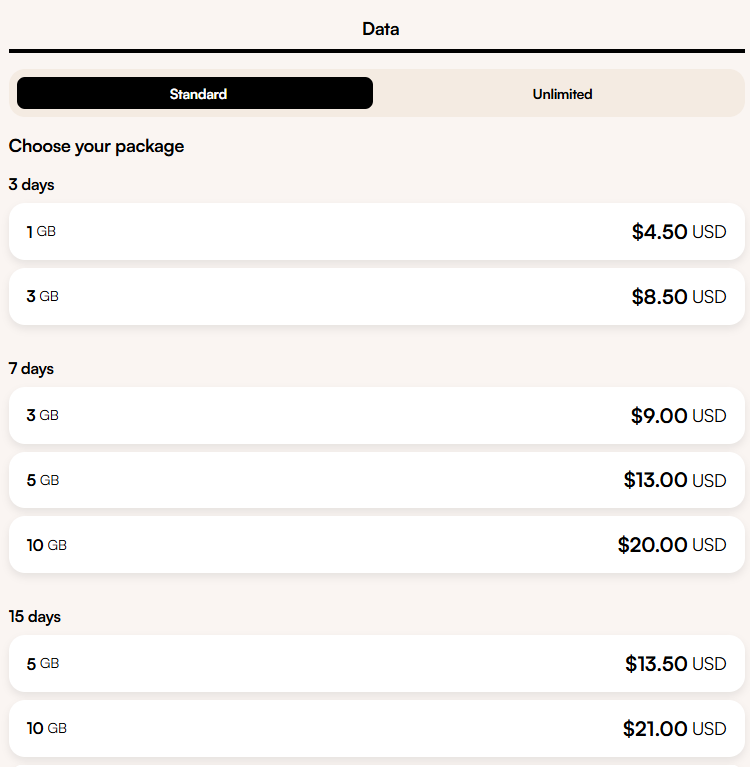Screen dimensions: 750x767
Task: Click the $9.00 USD price
Action: 678,416
